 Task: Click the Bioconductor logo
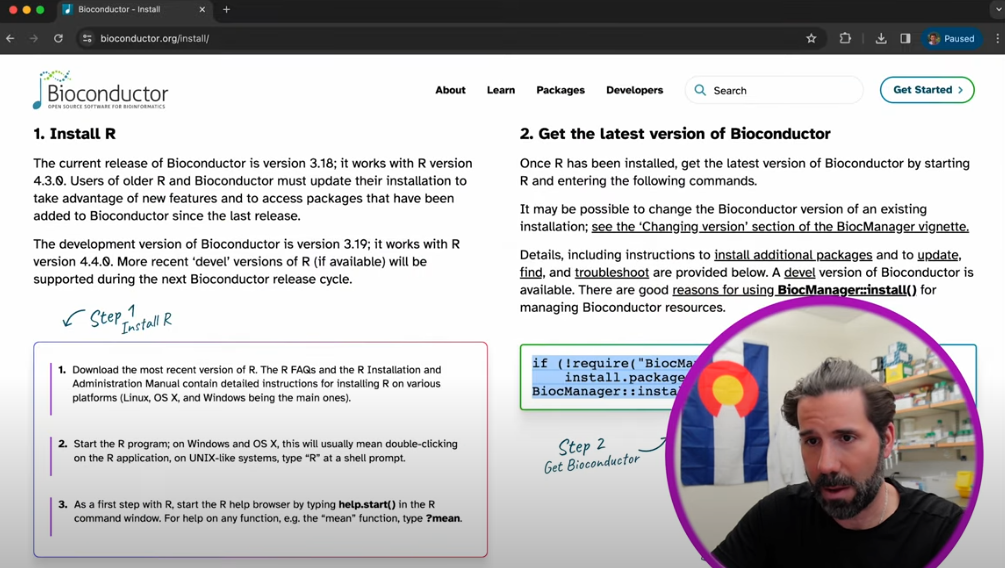pyautogui.click(x=101, y=90)
